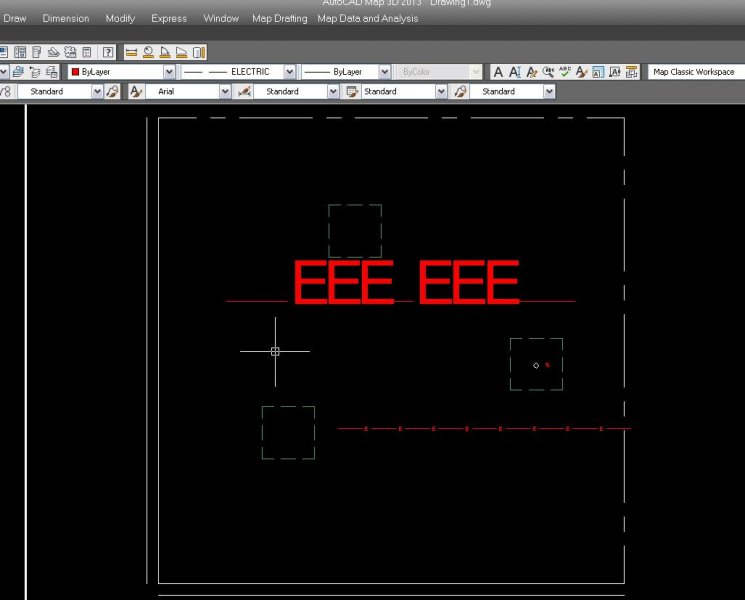Viewport: 745px width, 600px height.
Task: Click the Dimension Style icon
Action: coord(245,91)
